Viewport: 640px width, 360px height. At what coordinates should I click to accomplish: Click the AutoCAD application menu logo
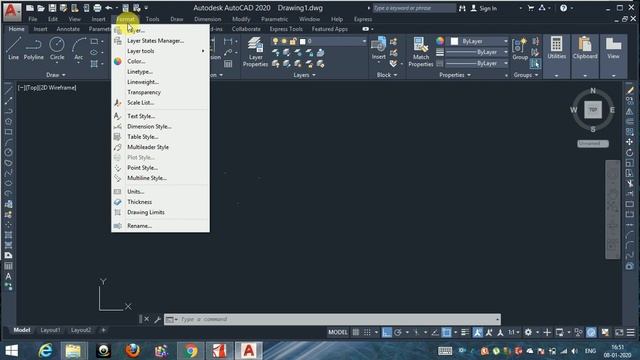click(11, 11)
